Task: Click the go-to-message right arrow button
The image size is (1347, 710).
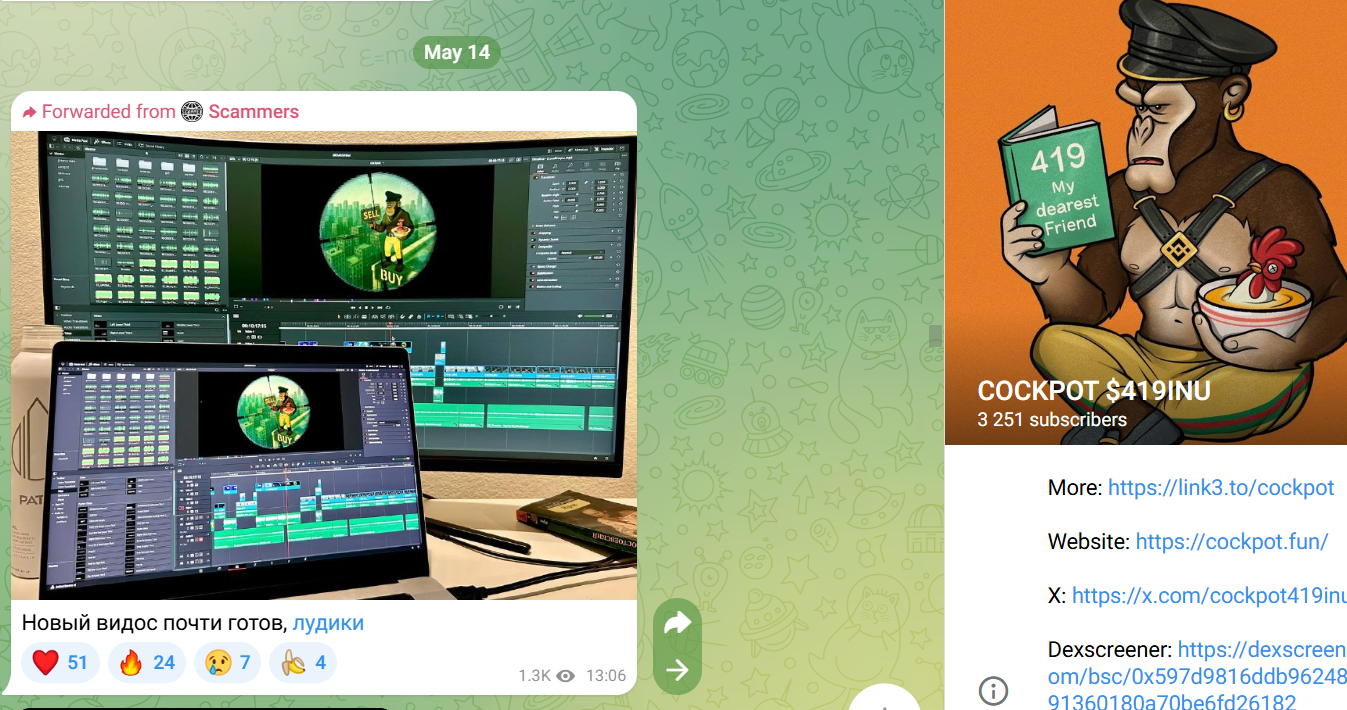Action: pos(677,669)
